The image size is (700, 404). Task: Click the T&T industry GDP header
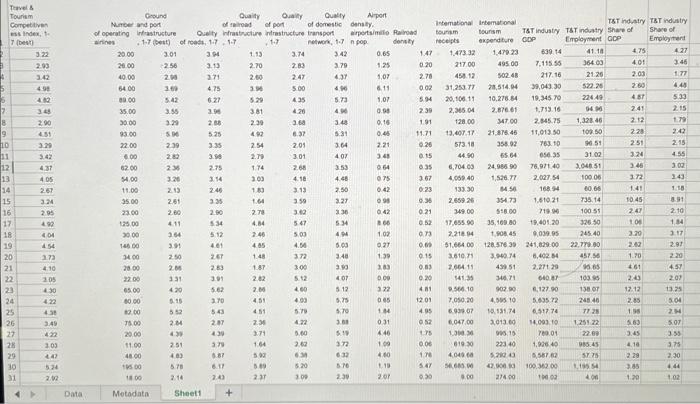[541, 35]
